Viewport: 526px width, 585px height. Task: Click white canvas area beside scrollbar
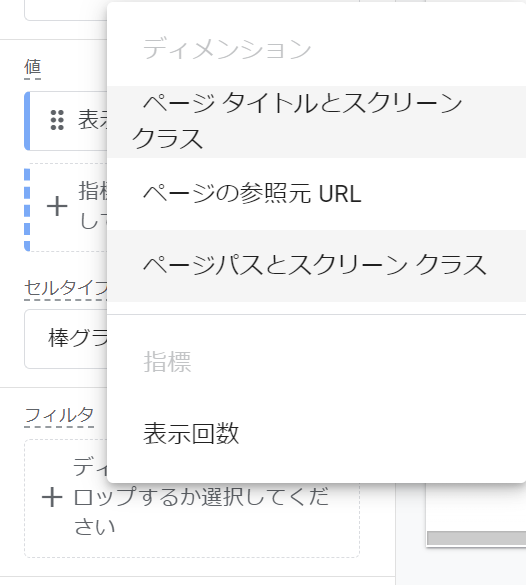pyautogui.click(x=476, y=507)
